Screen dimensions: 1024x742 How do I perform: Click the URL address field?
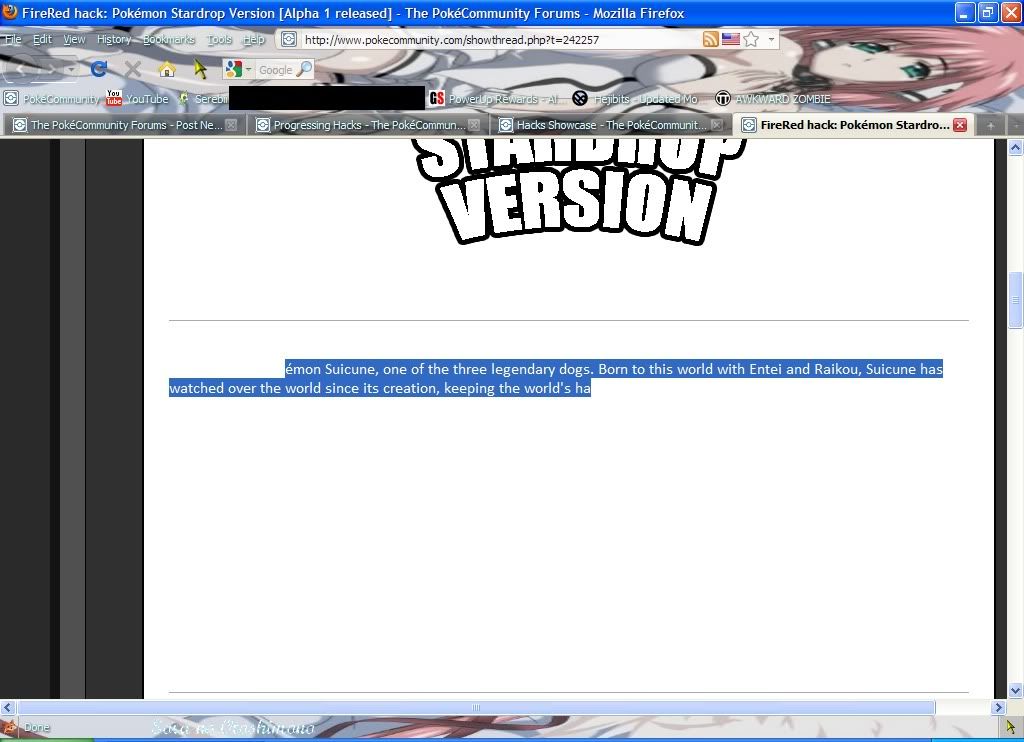(500, 39)
